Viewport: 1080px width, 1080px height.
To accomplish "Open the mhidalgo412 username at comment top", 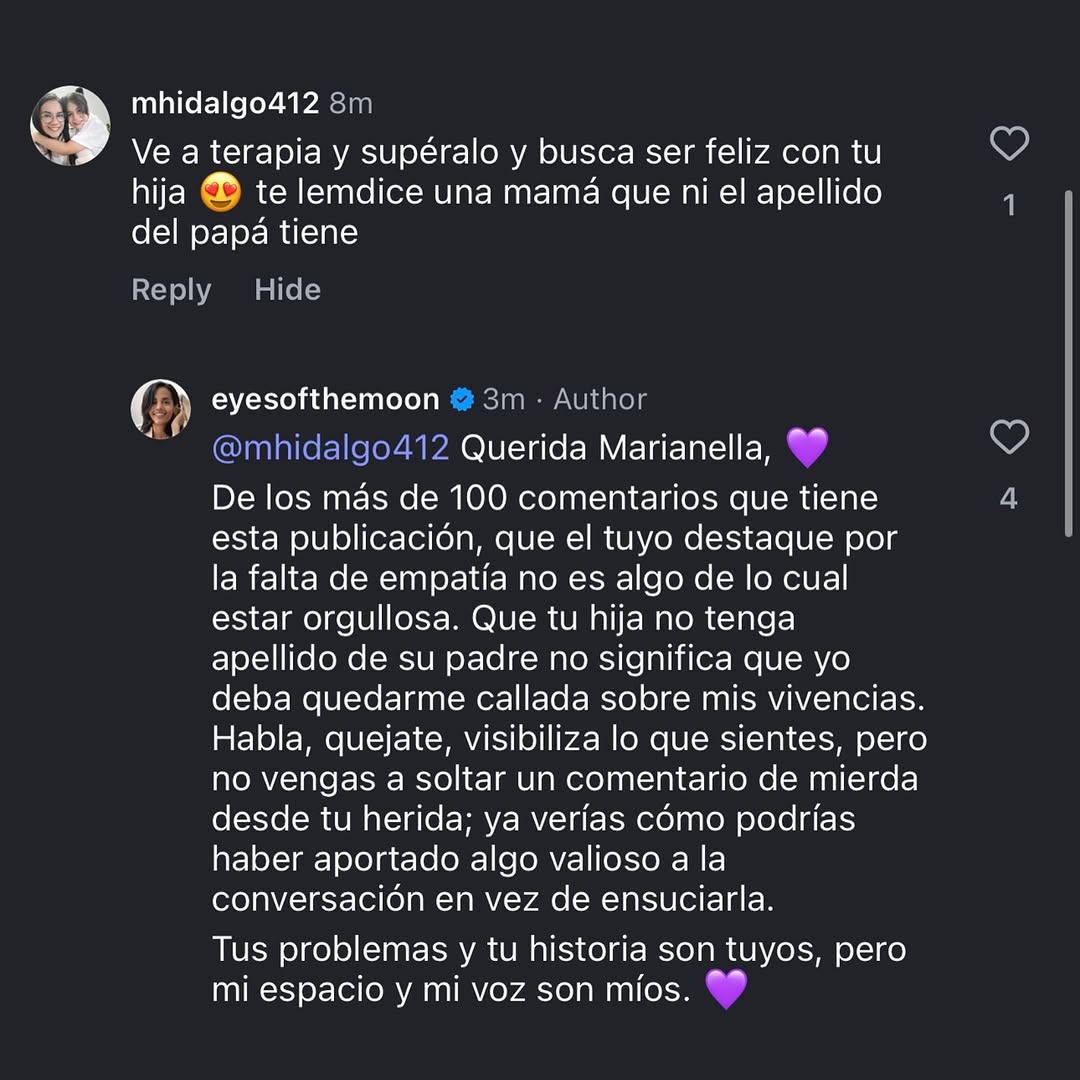I will [225, 103].
